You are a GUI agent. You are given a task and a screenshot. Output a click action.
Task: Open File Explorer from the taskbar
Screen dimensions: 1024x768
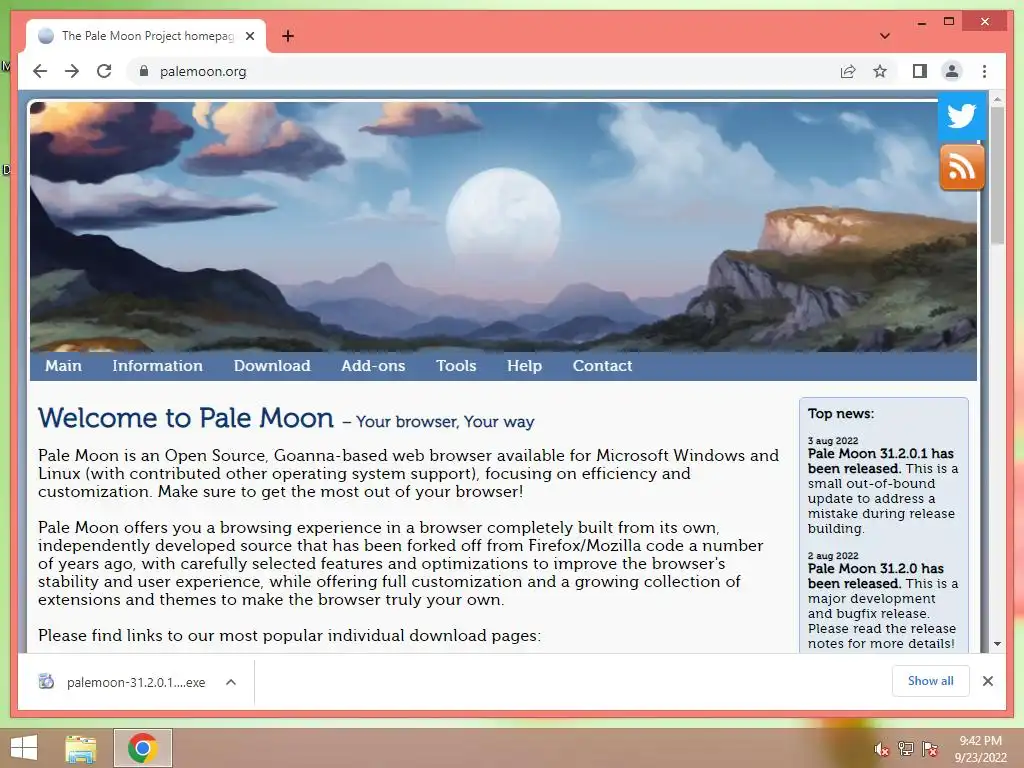tap(80, 748)
